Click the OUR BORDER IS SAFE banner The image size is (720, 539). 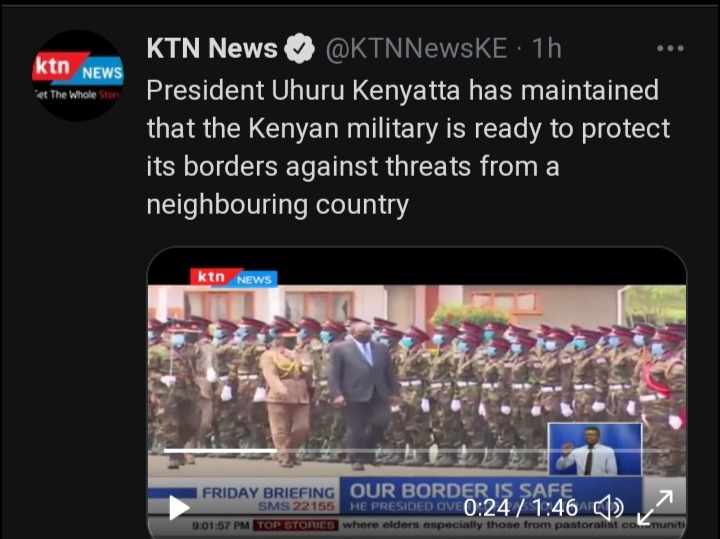point(461,491)
